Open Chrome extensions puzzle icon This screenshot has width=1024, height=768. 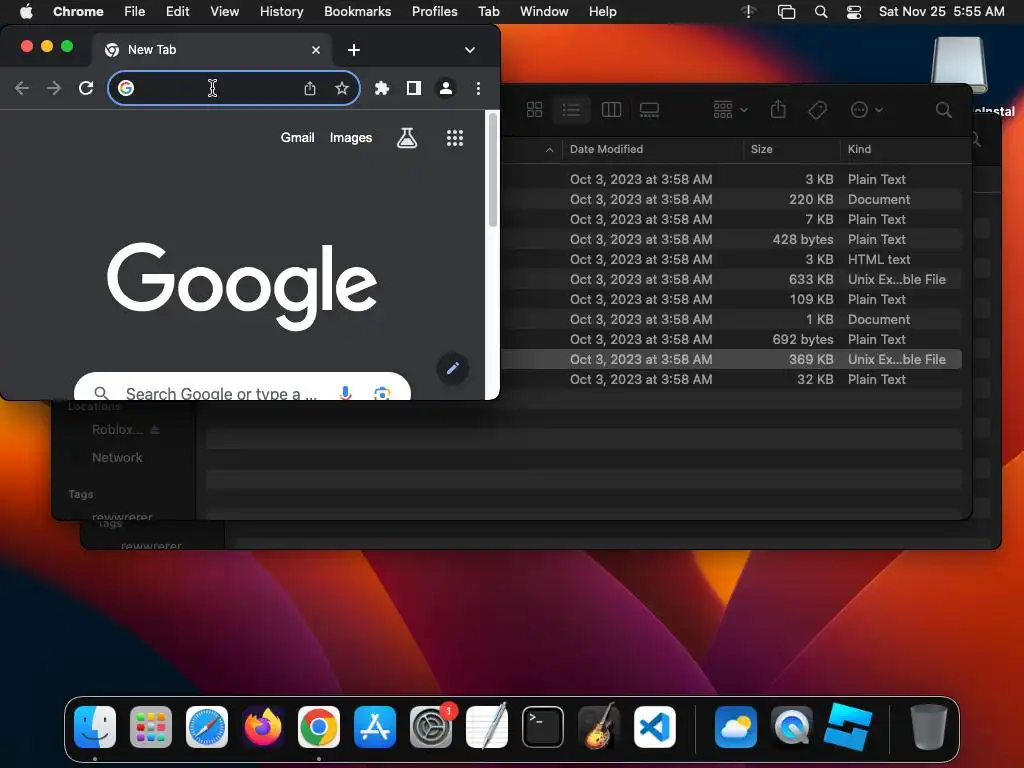pos(382,88)
